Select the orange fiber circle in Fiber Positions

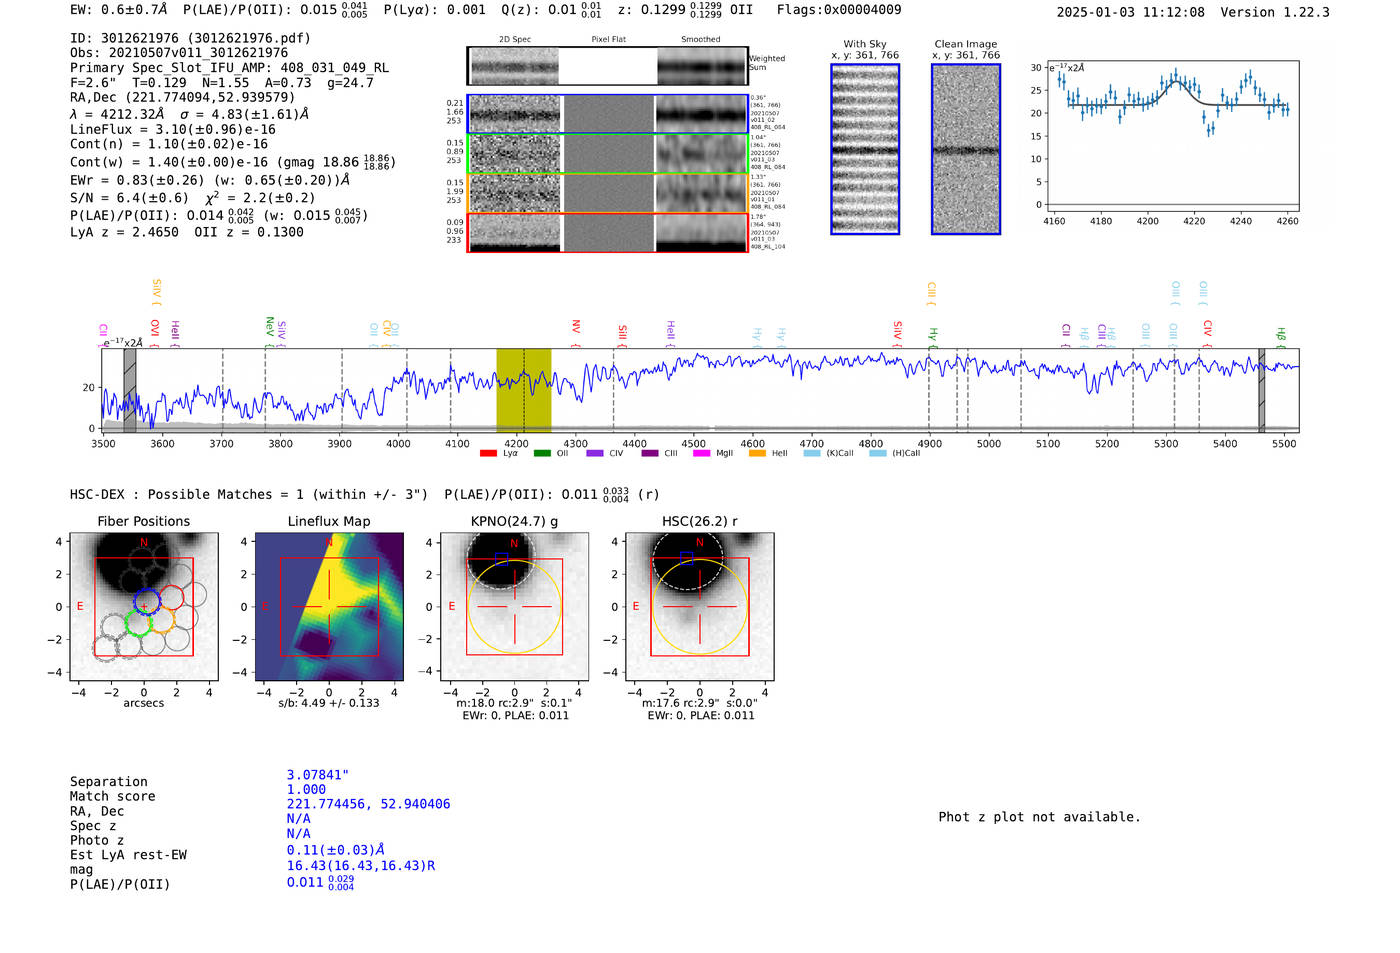[162, 621]
